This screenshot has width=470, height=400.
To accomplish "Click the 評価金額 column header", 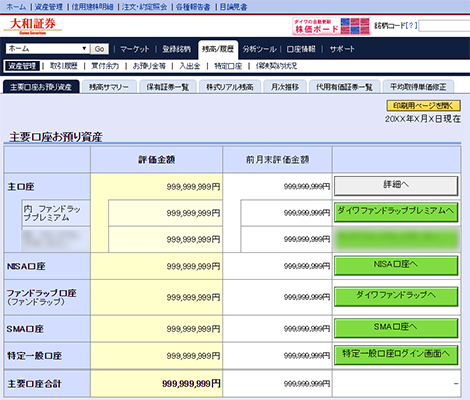I will [x=156, y=160].
